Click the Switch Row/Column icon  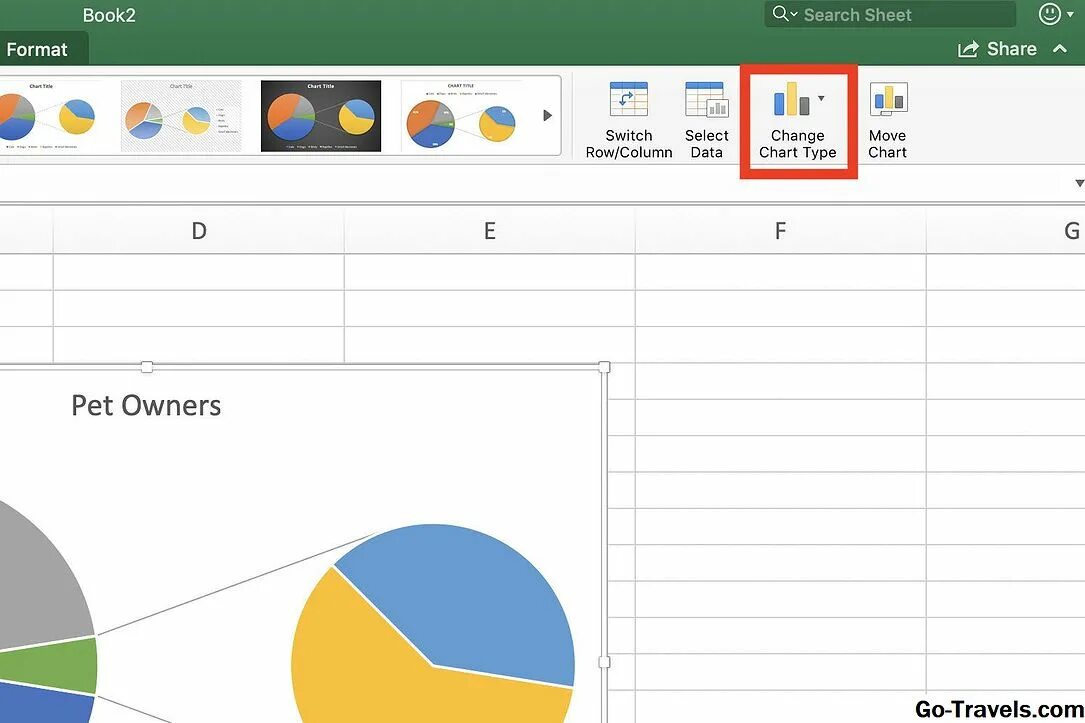click(x=628, y=100)
